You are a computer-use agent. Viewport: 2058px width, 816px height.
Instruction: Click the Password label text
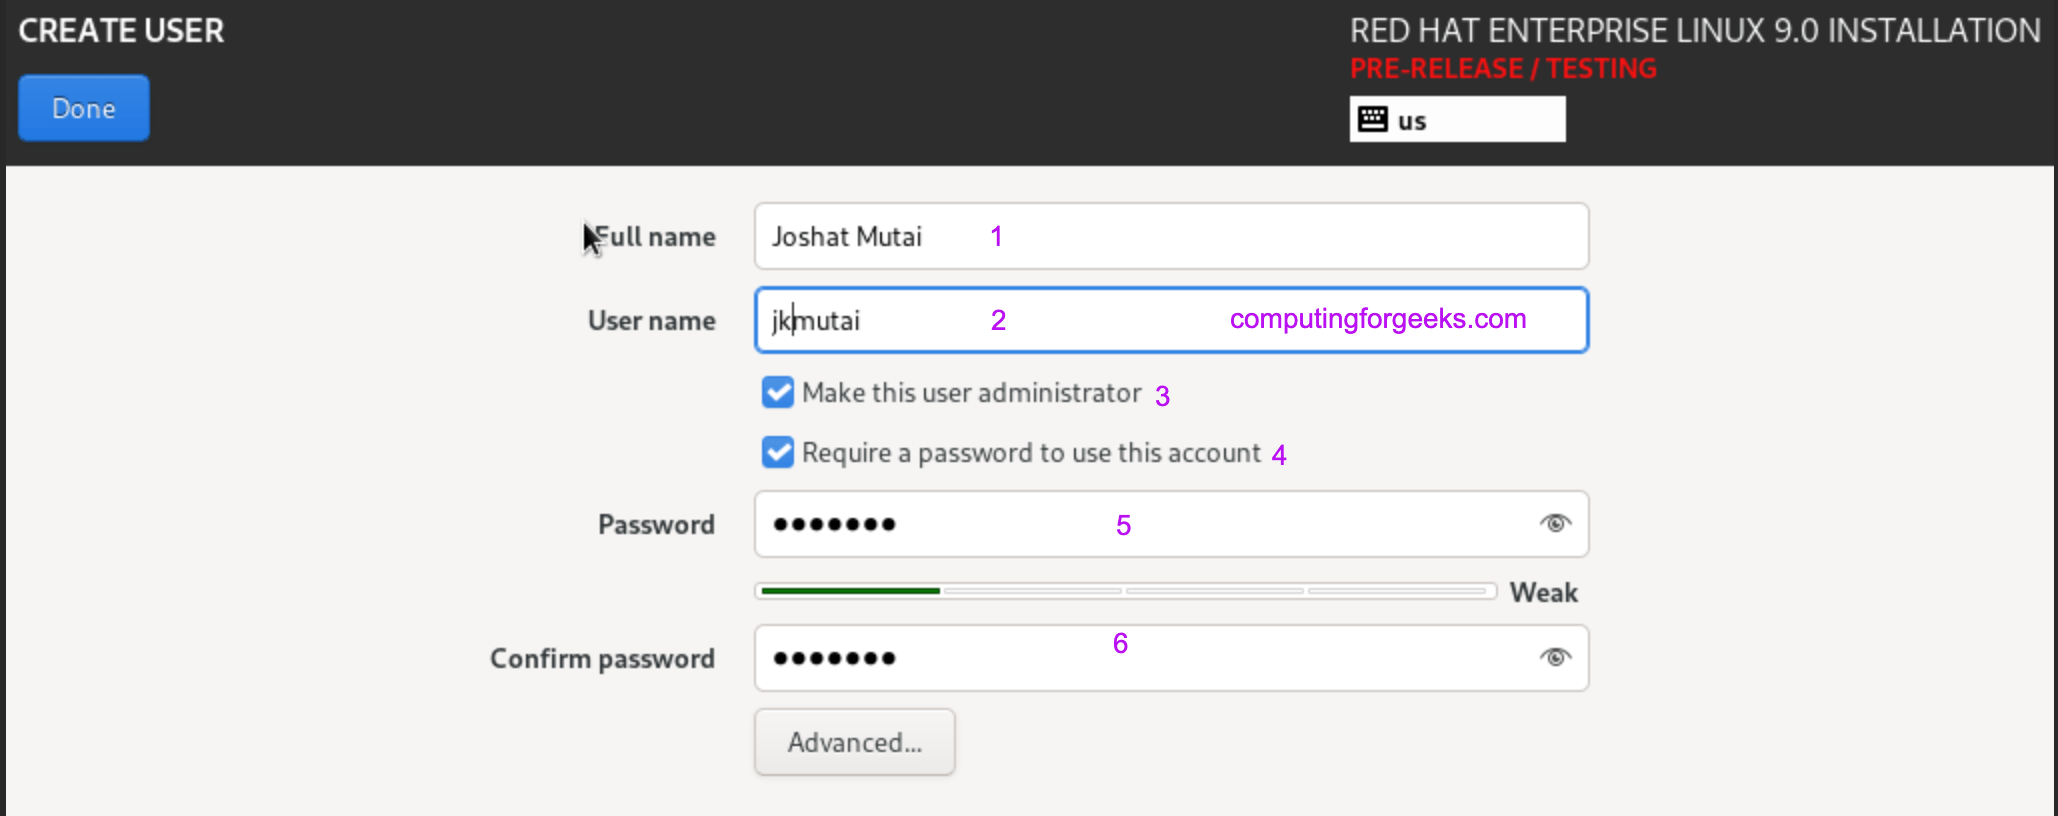(x=657, y=525)
